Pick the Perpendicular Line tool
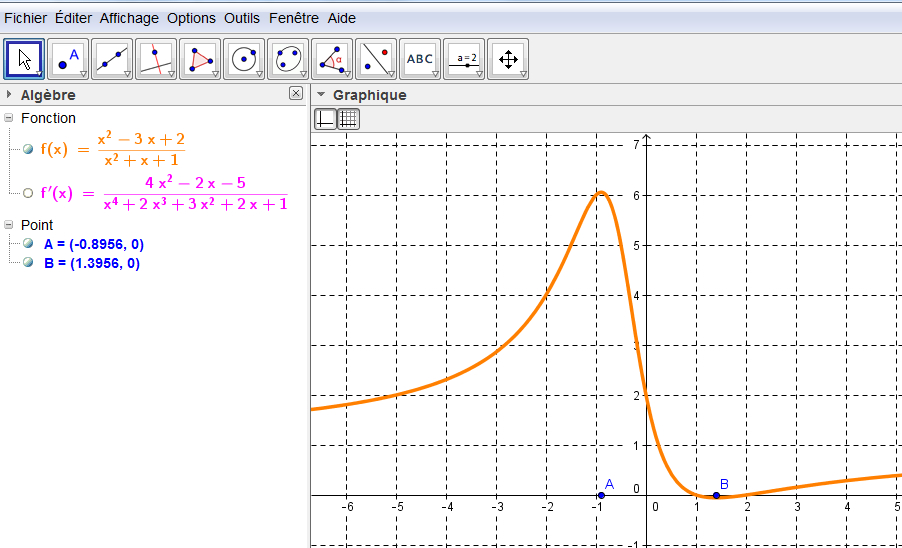902x548 pixels. tap(155, 59)
